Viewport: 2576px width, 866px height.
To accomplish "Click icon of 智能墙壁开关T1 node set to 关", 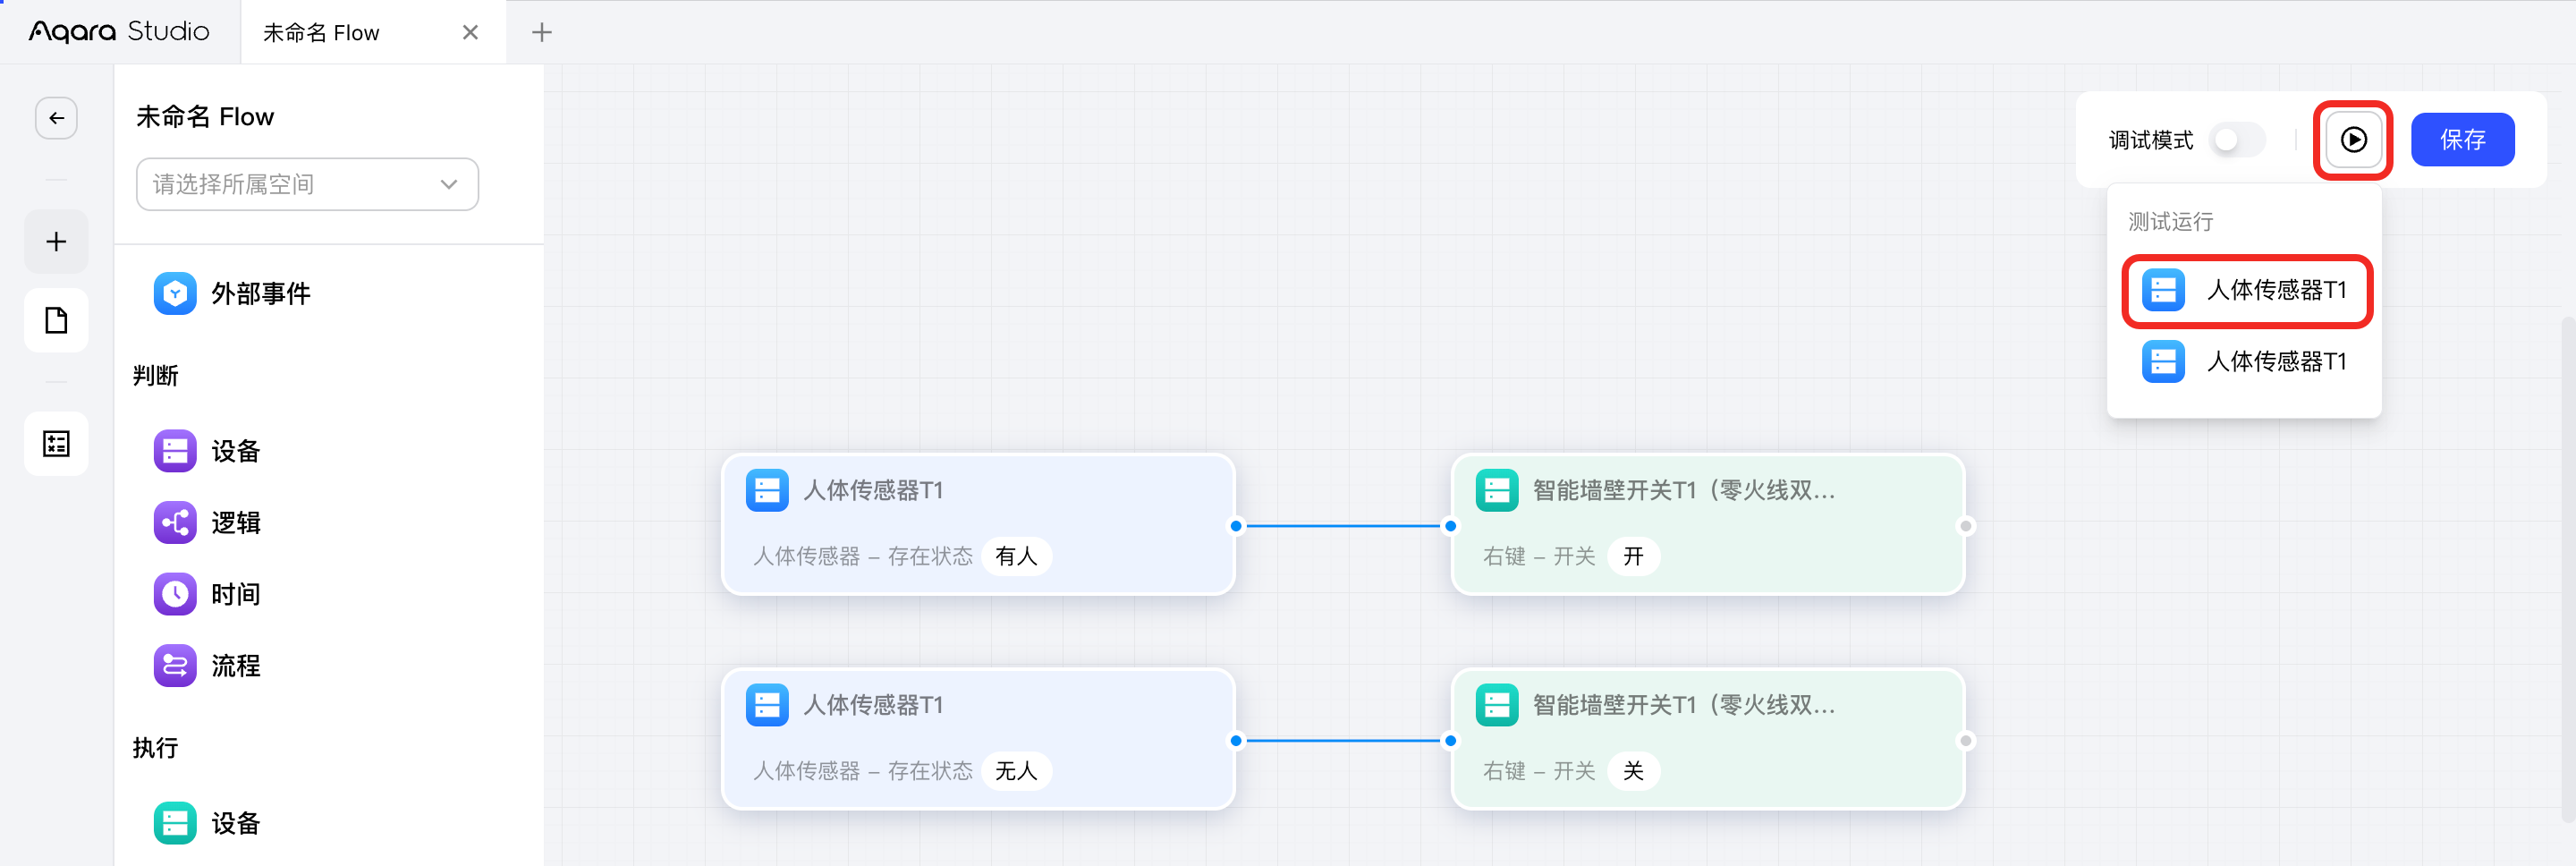I will coord(1497,705).
